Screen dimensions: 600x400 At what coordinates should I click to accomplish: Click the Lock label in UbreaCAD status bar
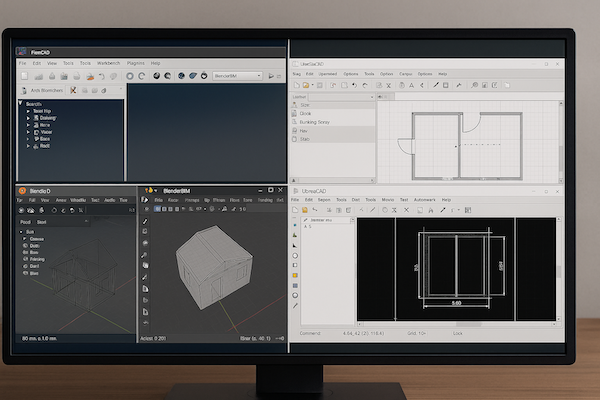tap(458, 333)
